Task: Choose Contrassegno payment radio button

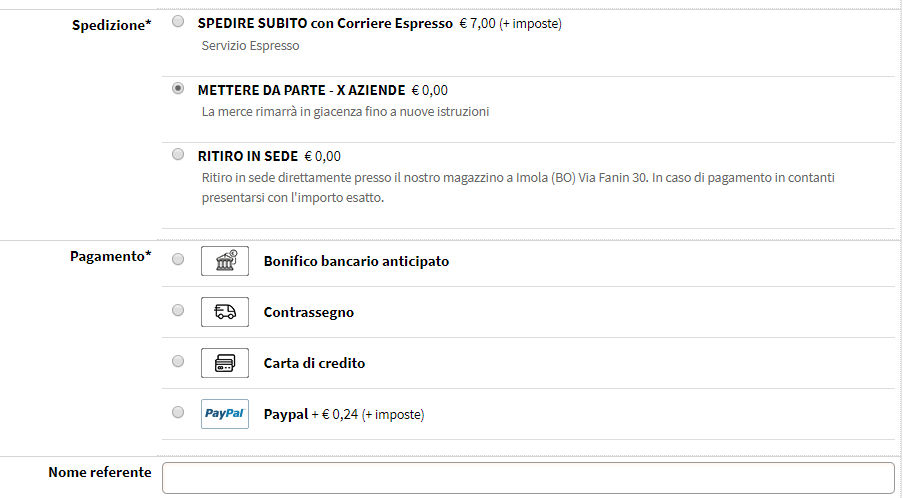Action: point(178,310)
